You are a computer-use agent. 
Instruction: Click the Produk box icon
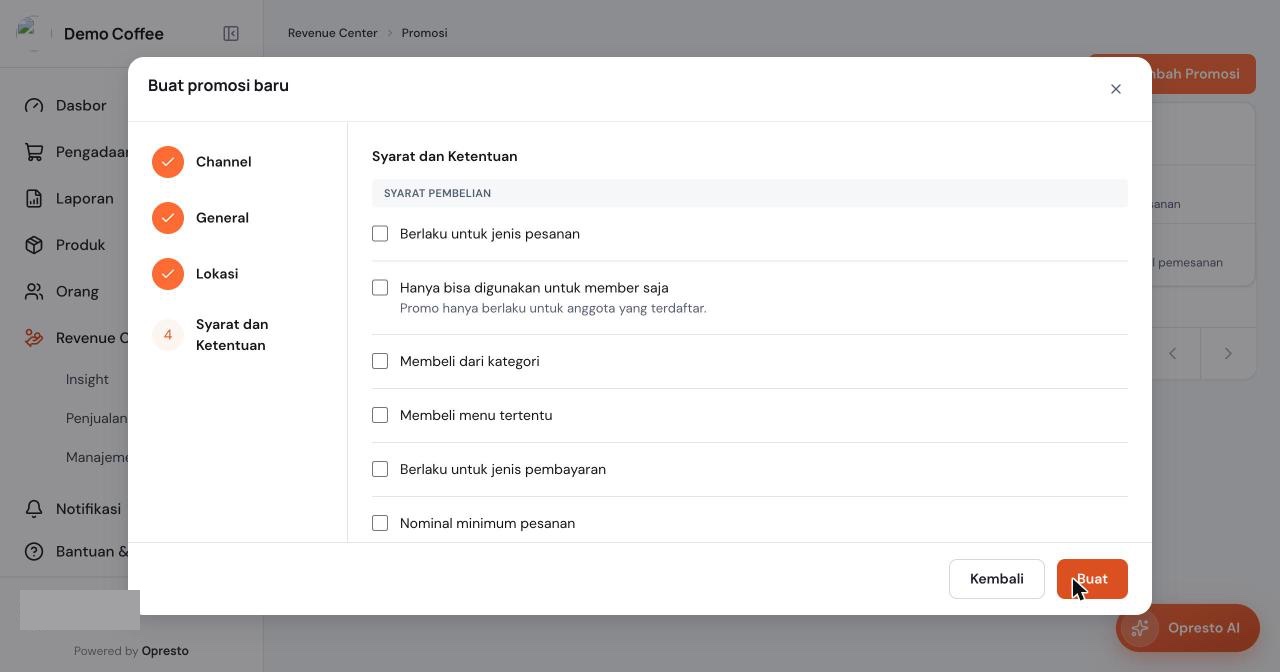(34, 245)
